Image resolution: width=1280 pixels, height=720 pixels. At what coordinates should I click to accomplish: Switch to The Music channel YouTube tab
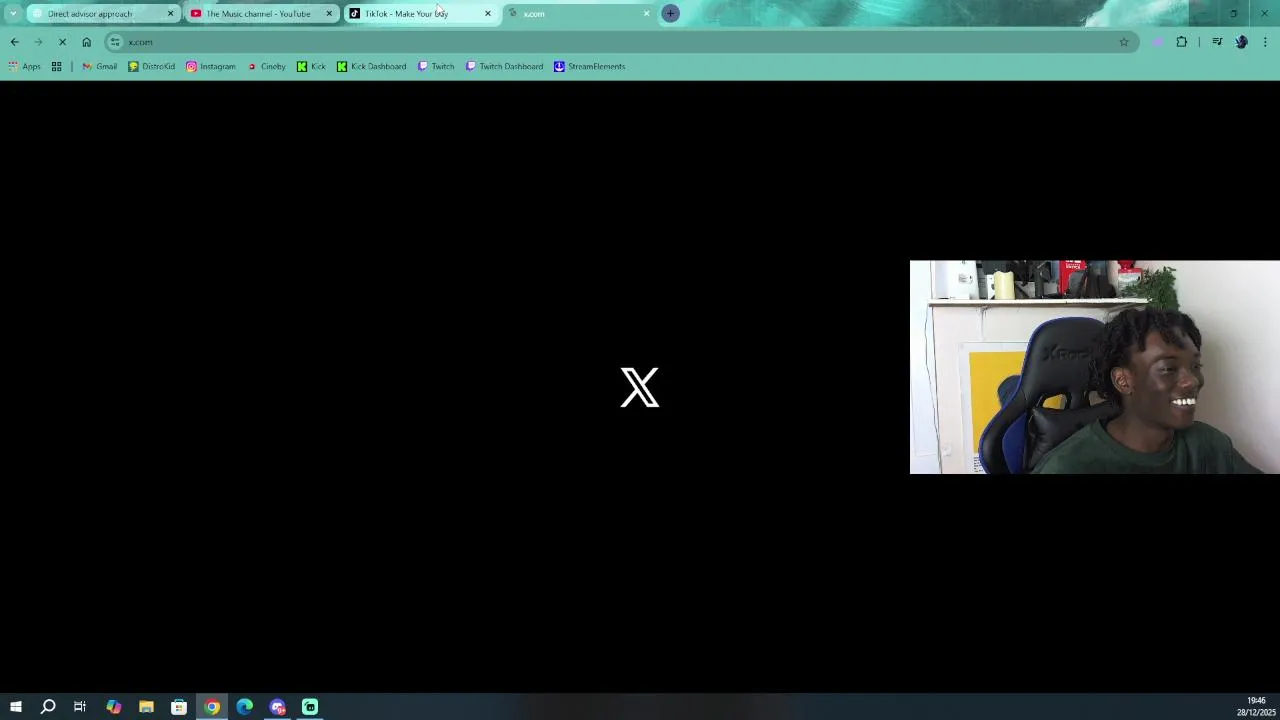(260, 13)
